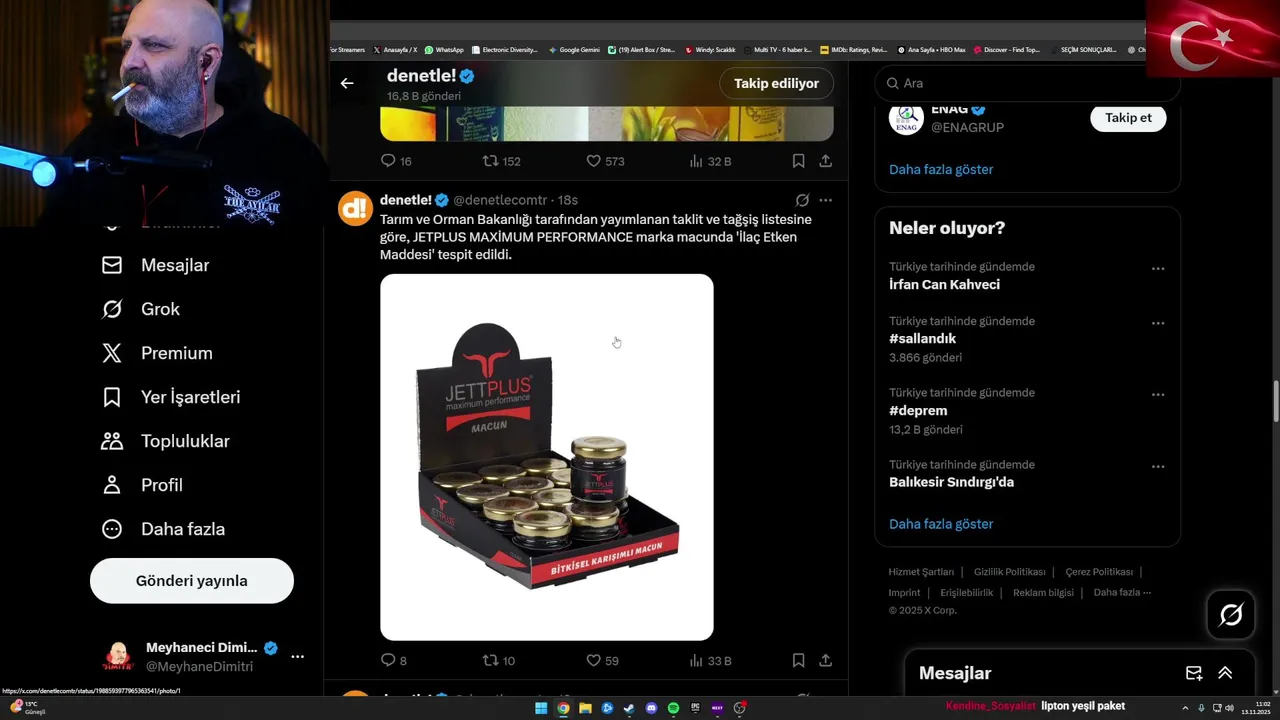This screenshot has height=720, width=1280.
Task: Open options for Balıkesir Sındırgı'da trend
Action: click(1158, 467)
